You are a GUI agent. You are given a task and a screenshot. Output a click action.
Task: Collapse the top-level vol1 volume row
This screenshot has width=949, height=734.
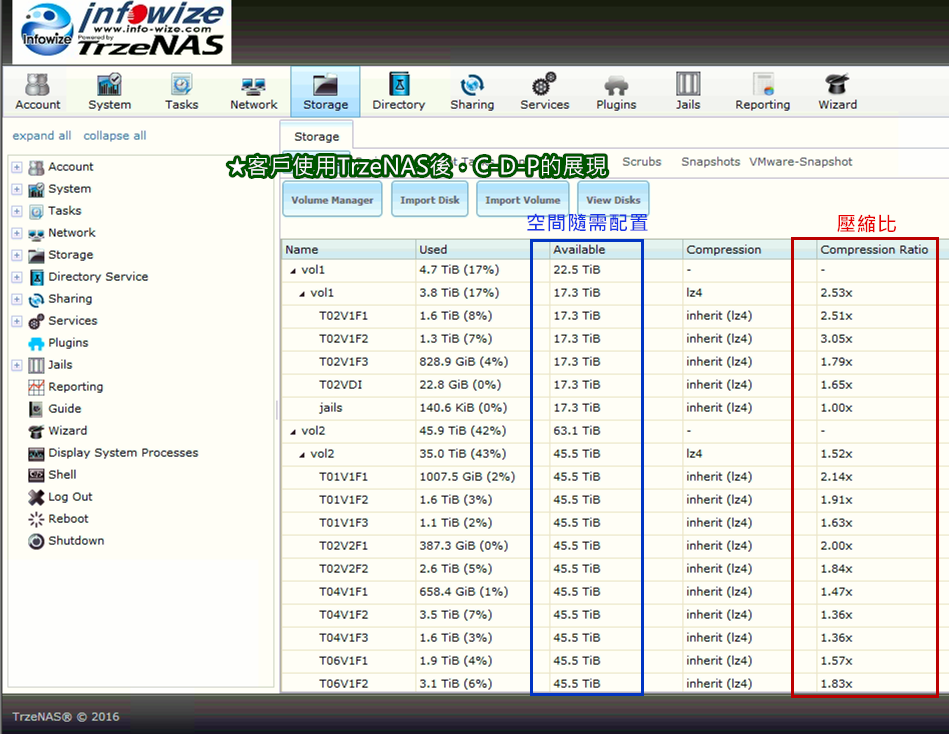293,270
